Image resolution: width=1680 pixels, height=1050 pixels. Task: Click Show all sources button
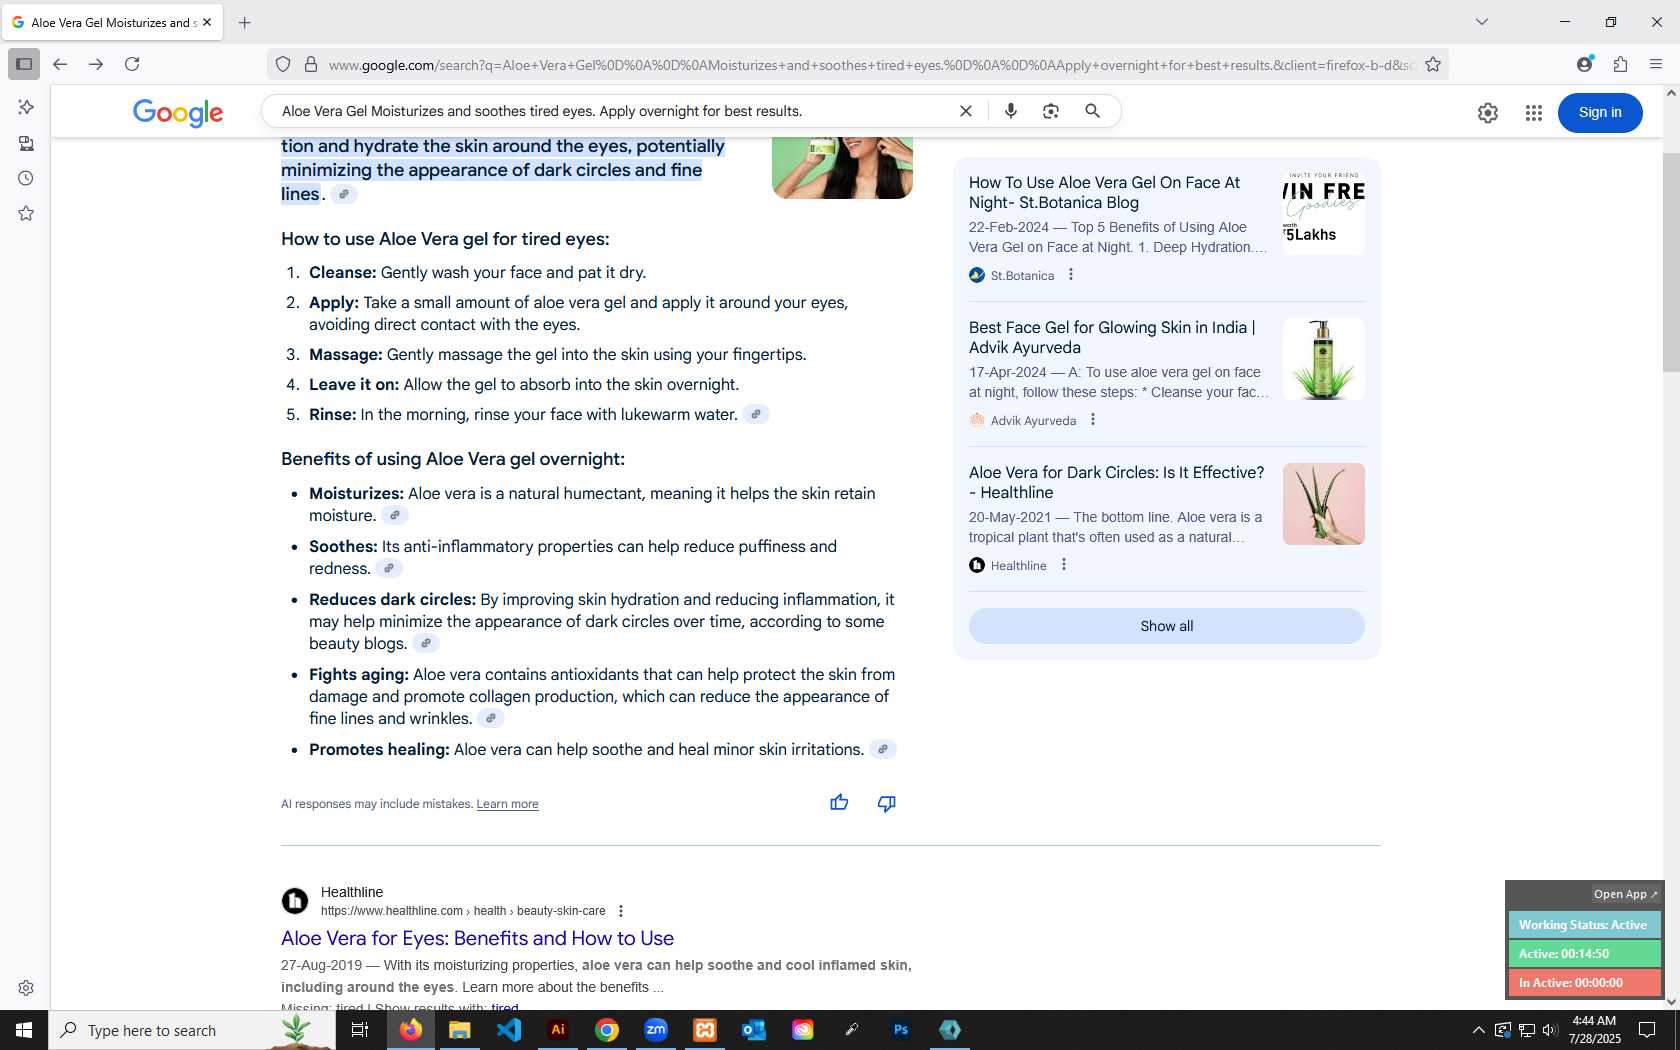1167,626
